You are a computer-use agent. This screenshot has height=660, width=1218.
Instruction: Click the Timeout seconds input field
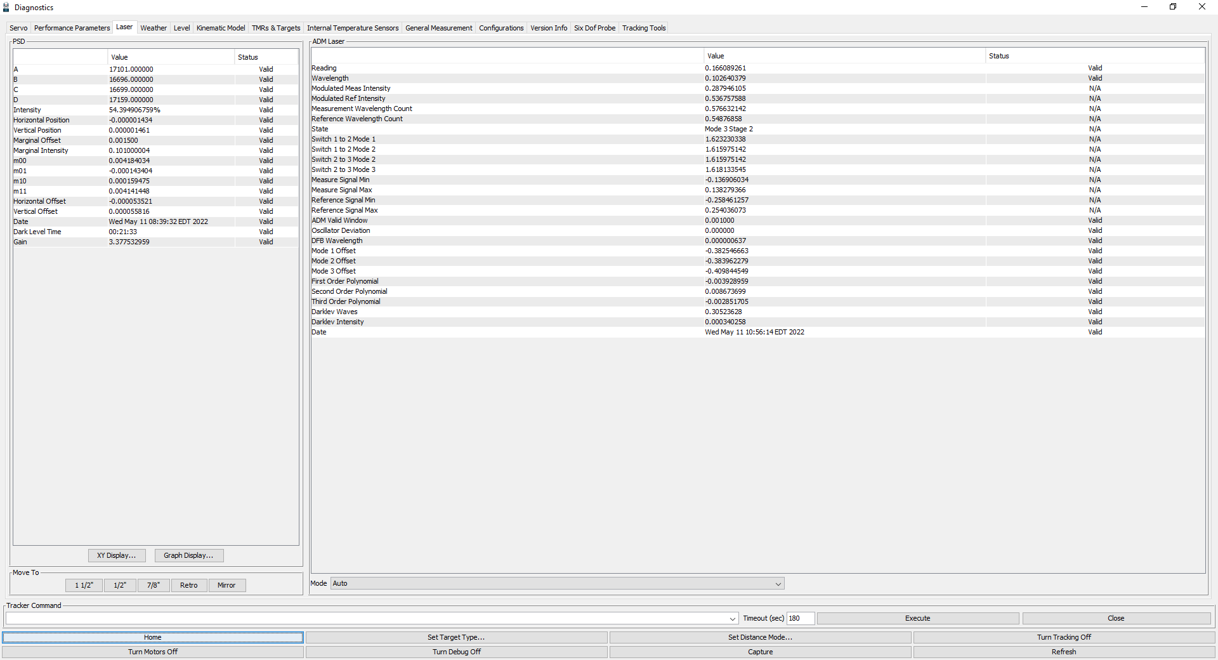coord(799,619)
